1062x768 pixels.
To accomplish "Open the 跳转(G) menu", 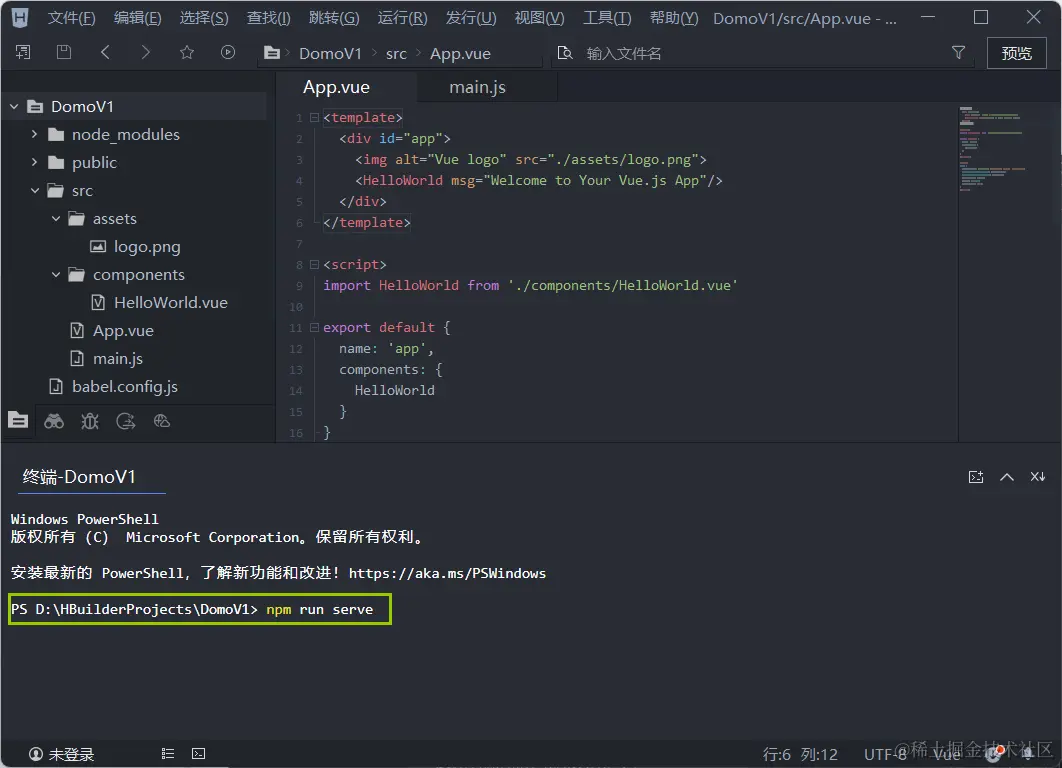I will tap(334, 18).
